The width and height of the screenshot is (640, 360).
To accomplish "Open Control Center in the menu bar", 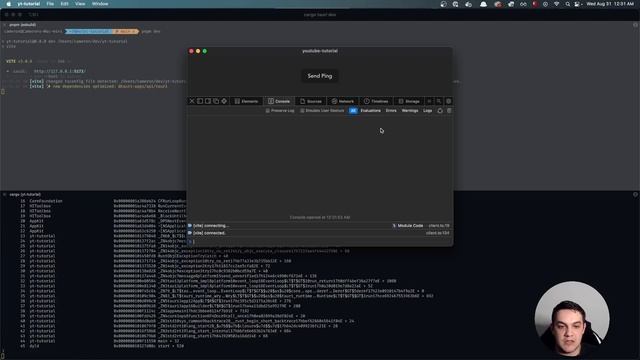I will [x=577, y=4].
